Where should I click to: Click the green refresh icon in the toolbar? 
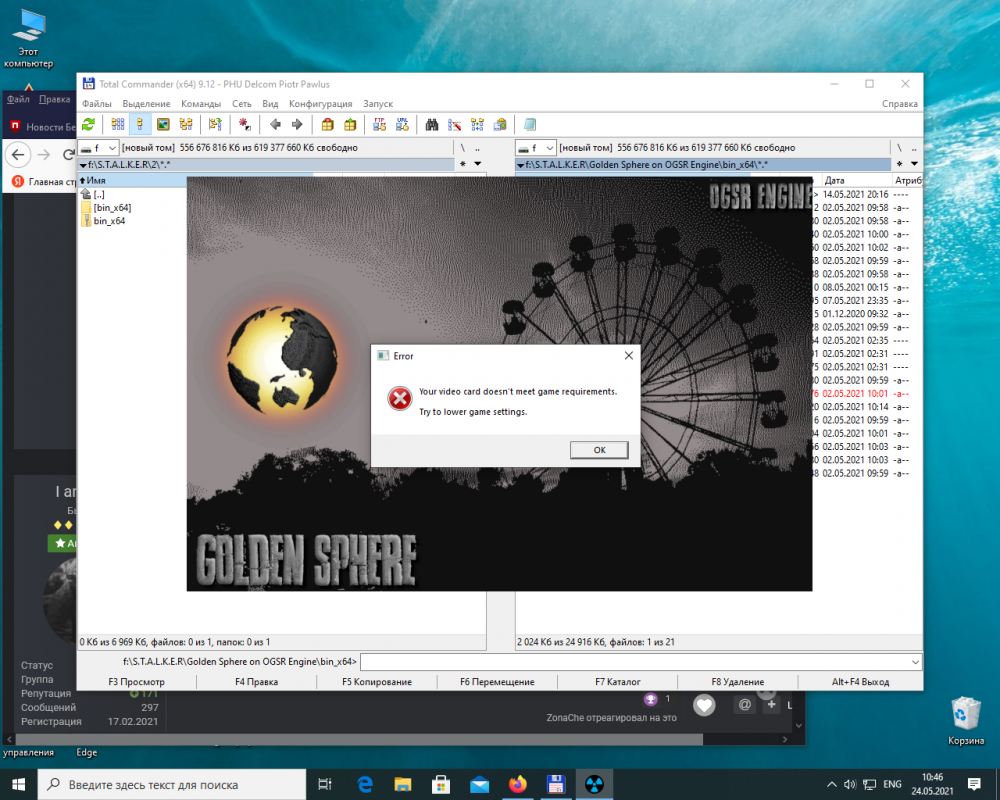point(89,125)
